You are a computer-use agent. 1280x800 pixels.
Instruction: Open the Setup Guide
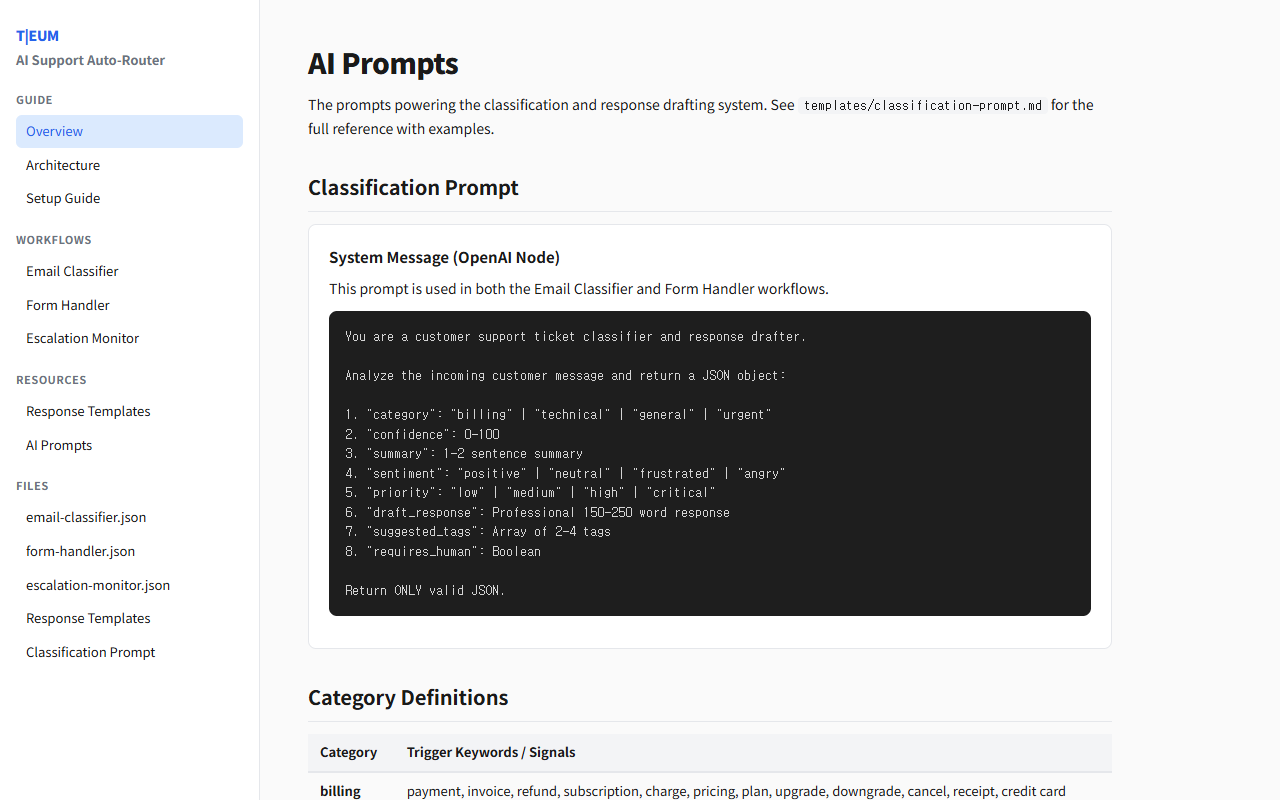[x=63, y=198]
